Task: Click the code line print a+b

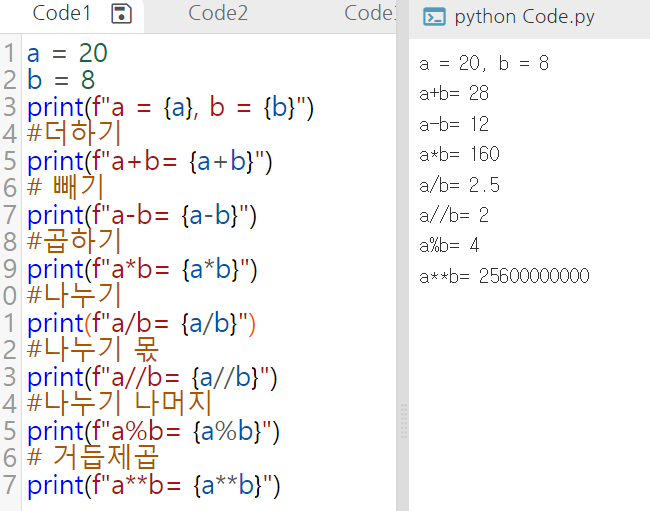Action: point(150,161)
